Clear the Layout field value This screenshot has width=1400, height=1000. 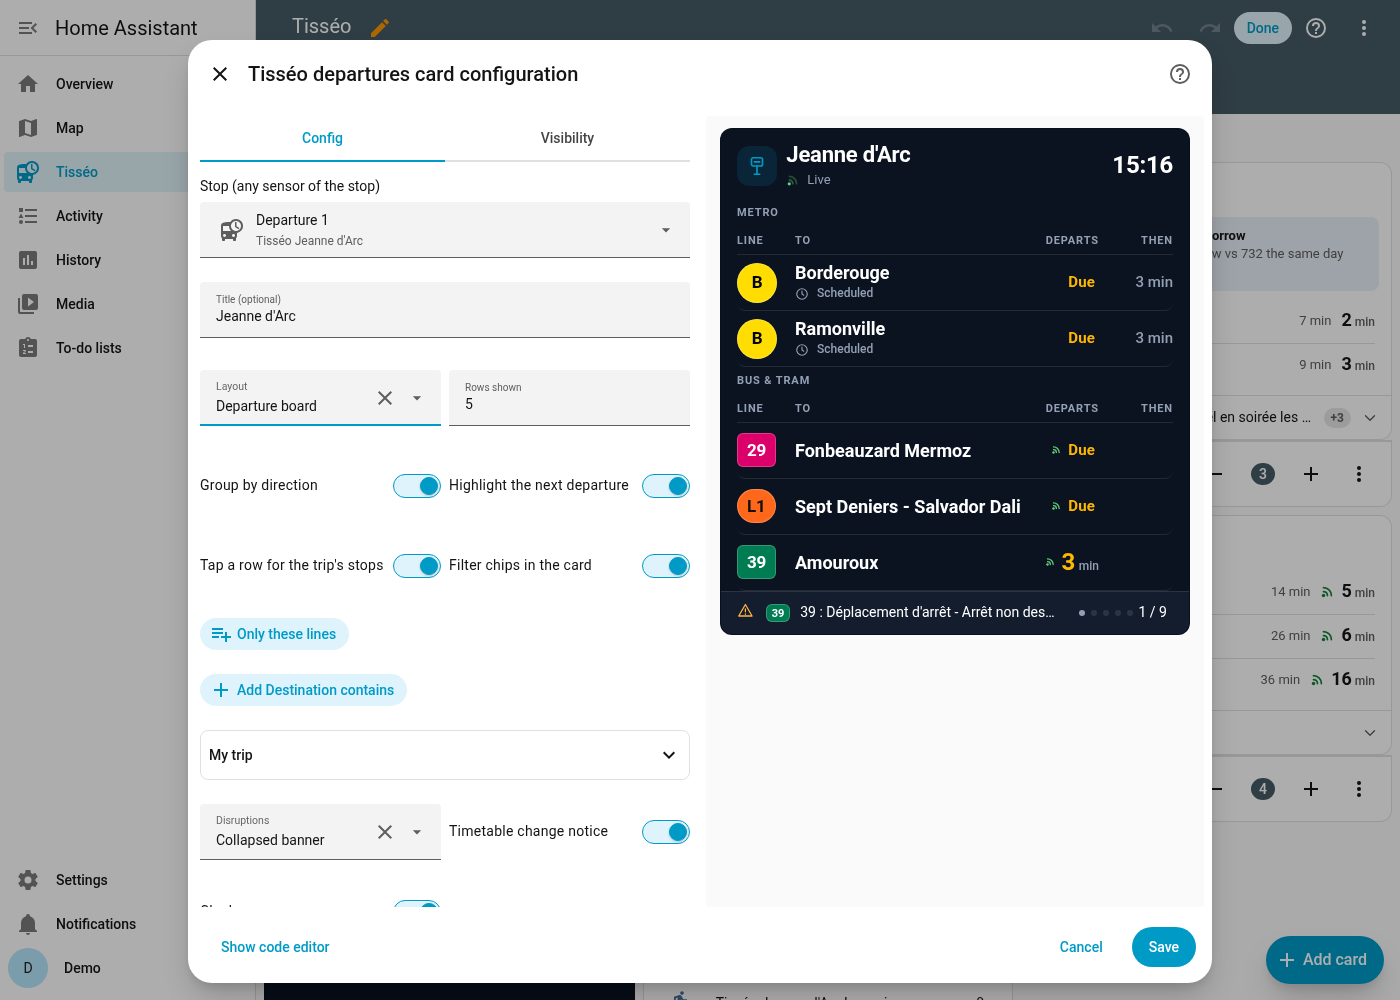click(385, 398)
